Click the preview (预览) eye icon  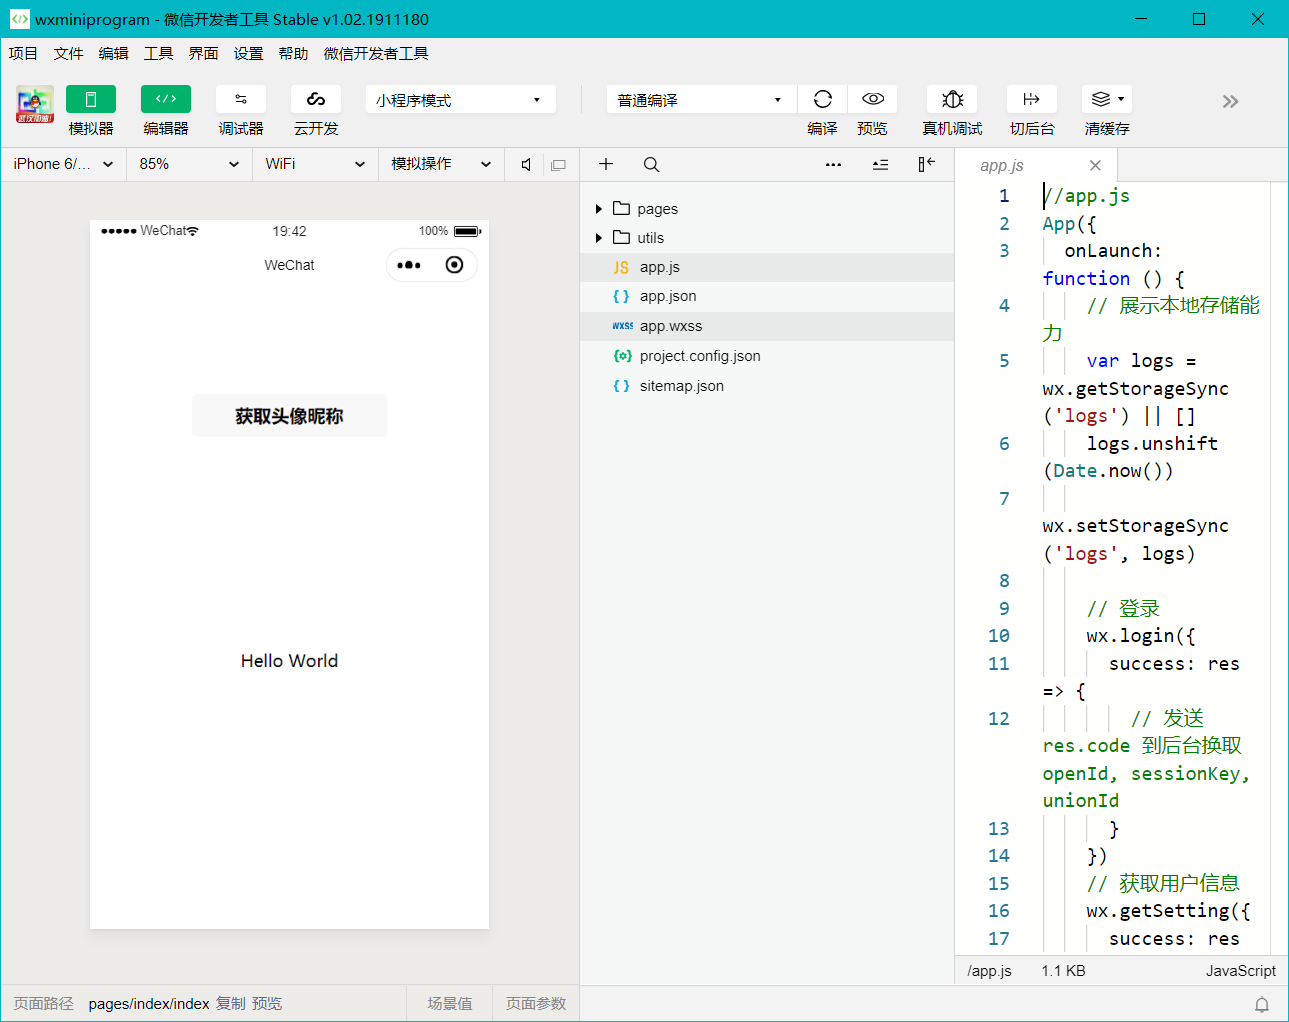[x=872, y=99]
